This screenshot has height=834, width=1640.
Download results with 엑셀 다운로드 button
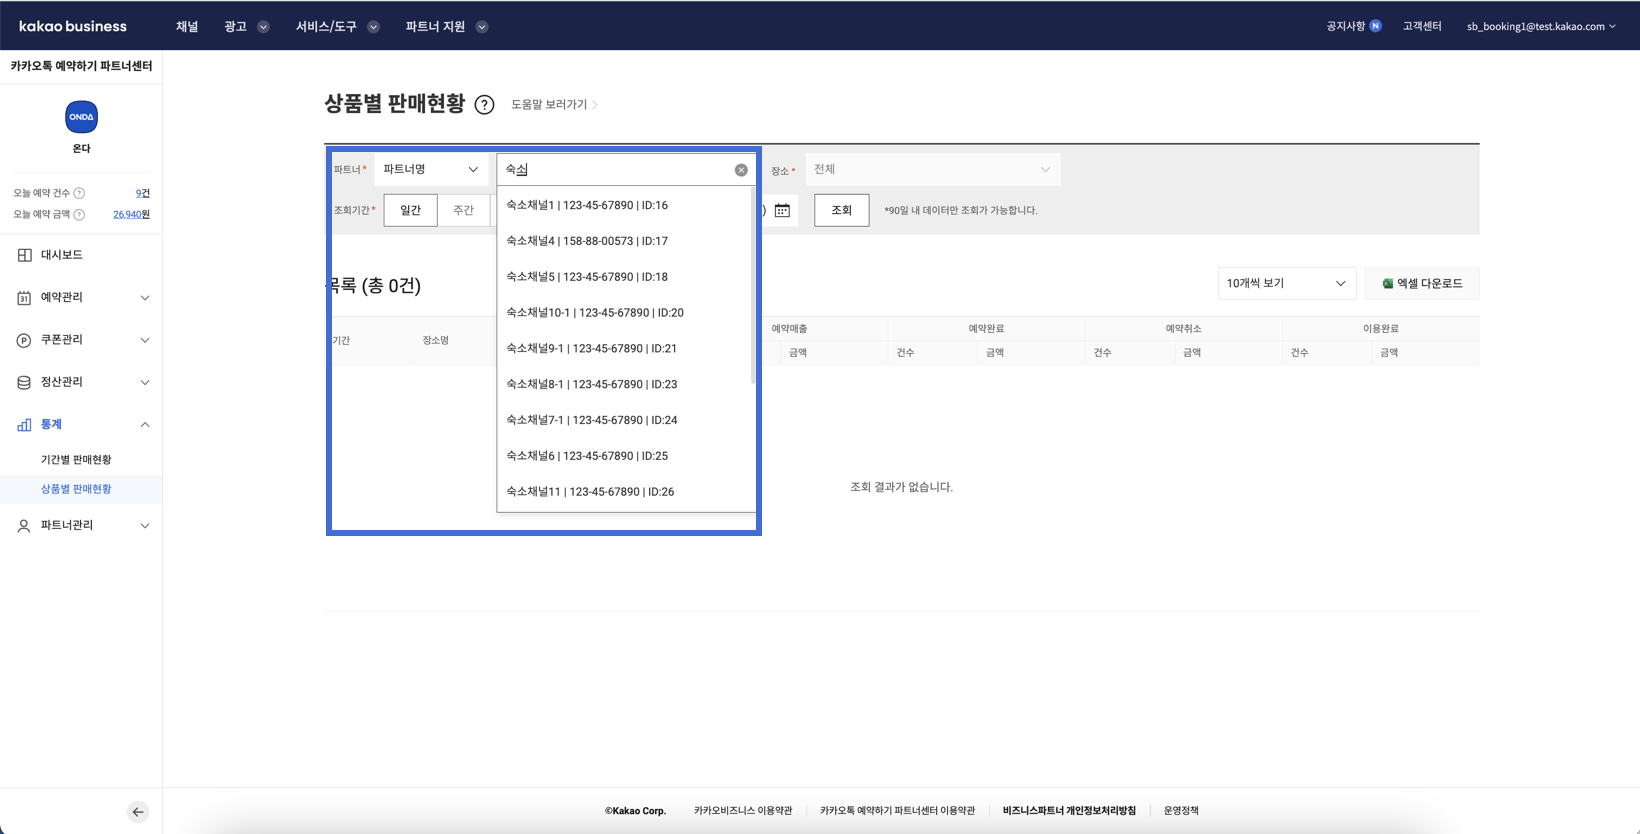1421,284
